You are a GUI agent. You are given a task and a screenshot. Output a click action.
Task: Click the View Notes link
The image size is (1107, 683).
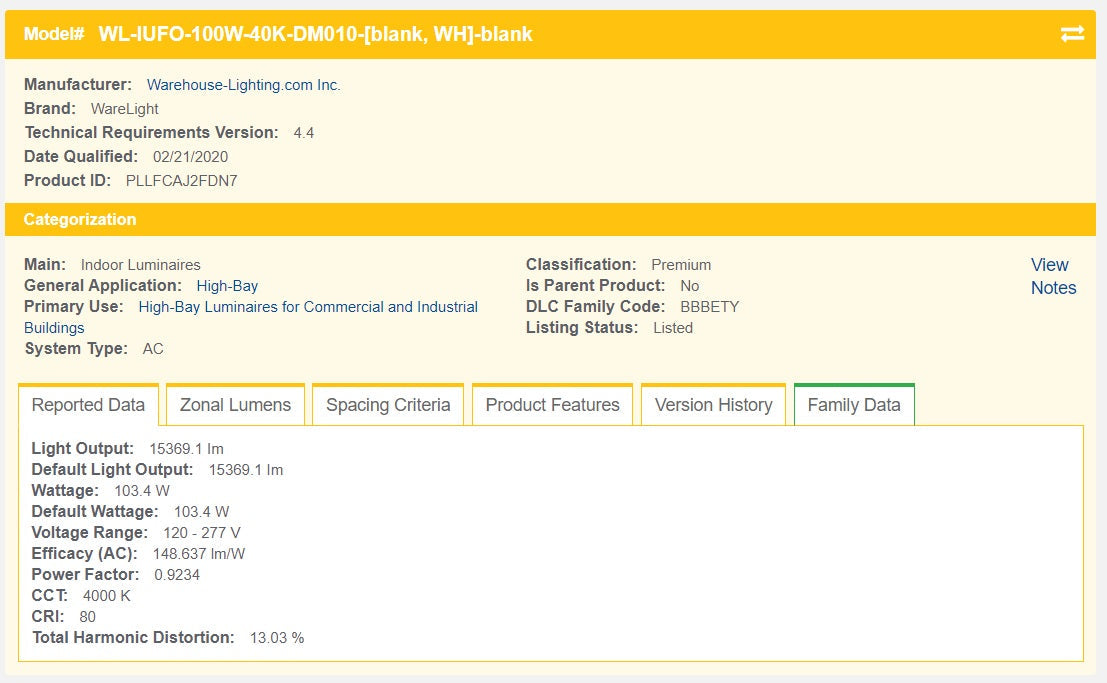click(1053, 276)
